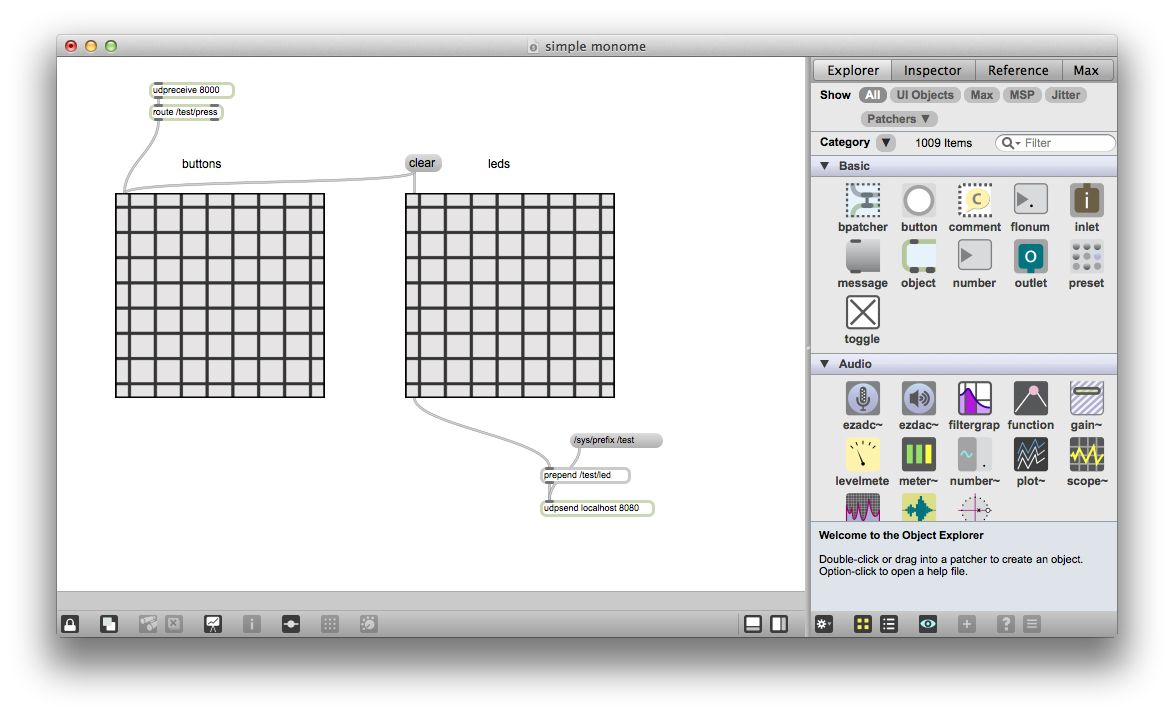Expand the Patchers filter dropdown

[898, 118]
